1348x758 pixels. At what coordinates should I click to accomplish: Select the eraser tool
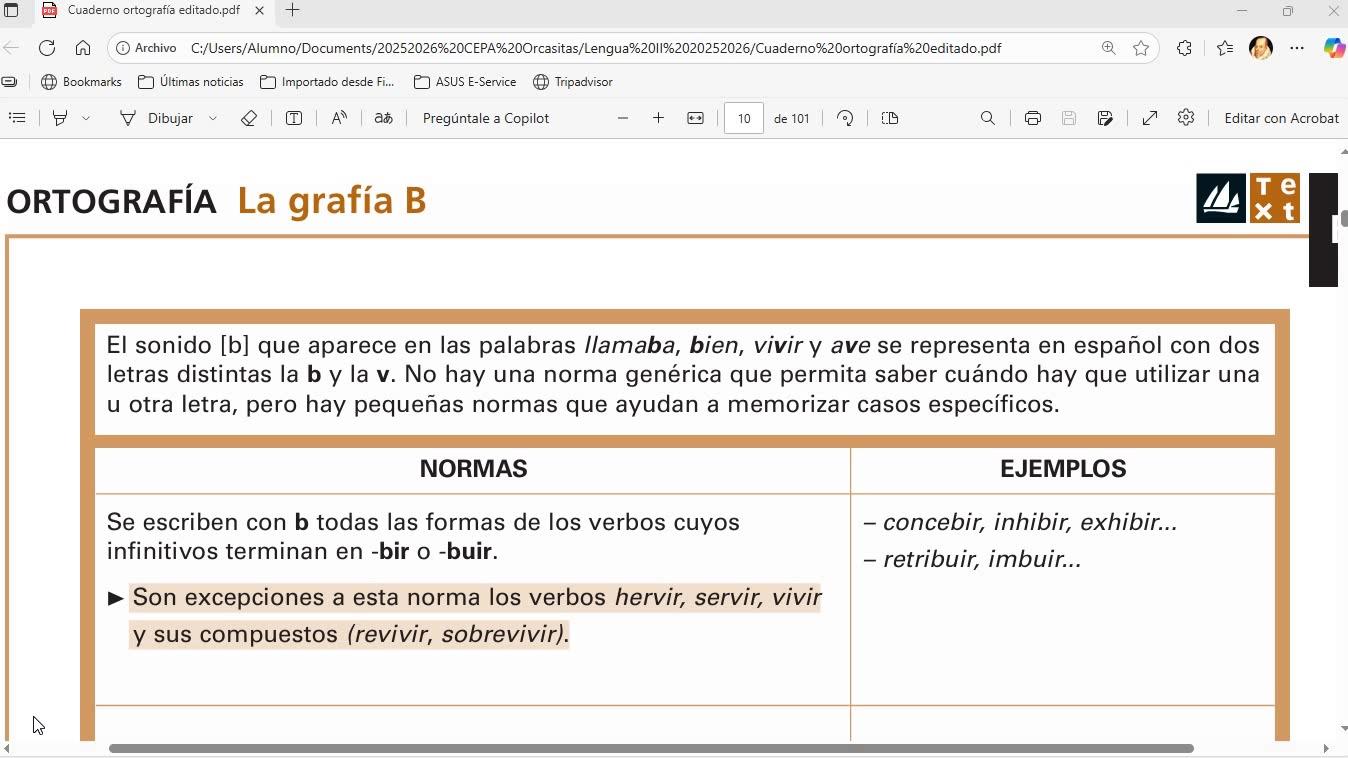[x=249, y=118]
